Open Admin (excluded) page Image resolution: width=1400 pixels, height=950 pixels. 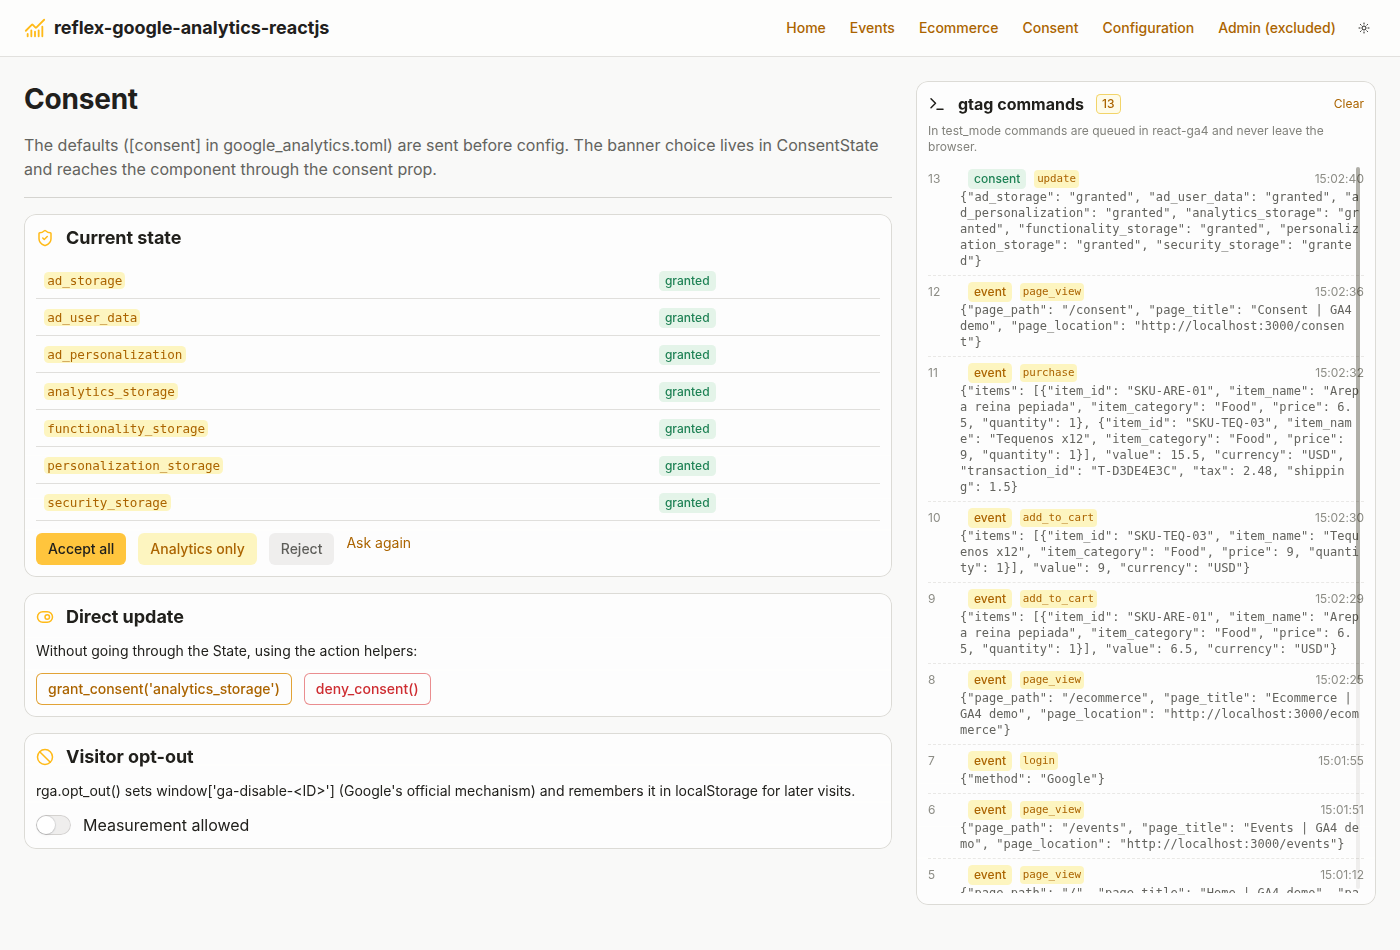1277,28
